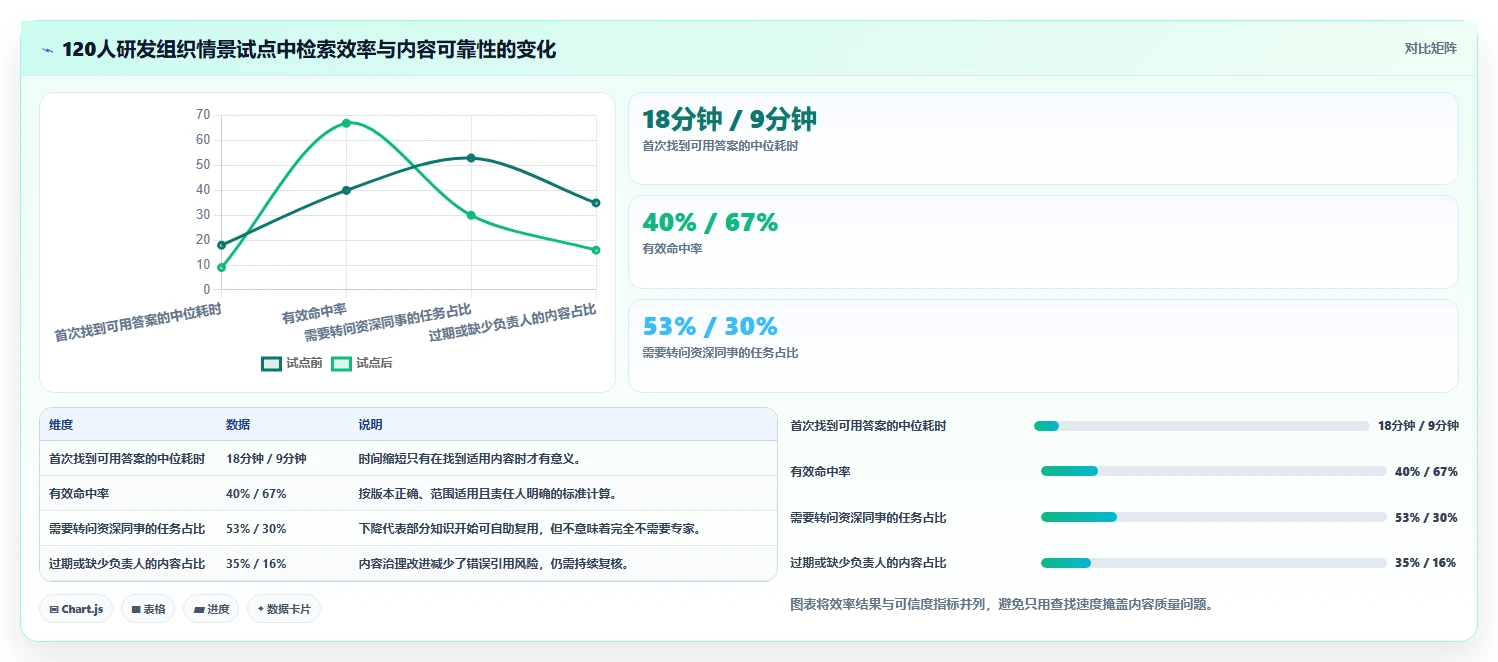Click the 试点前 data point at 35
The height and width of the screenshot is (662, 1498).
596,203
